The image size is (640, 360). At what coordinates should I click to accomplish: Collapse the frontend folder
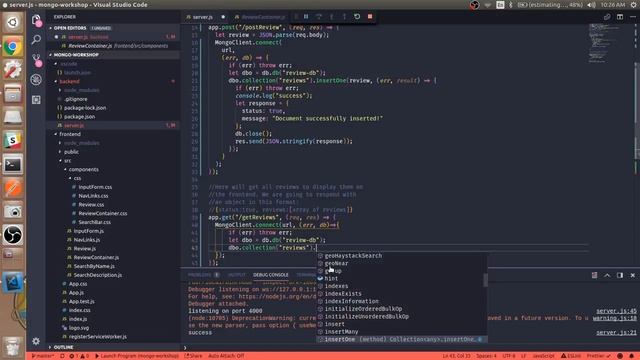click(x=70, y=134)
